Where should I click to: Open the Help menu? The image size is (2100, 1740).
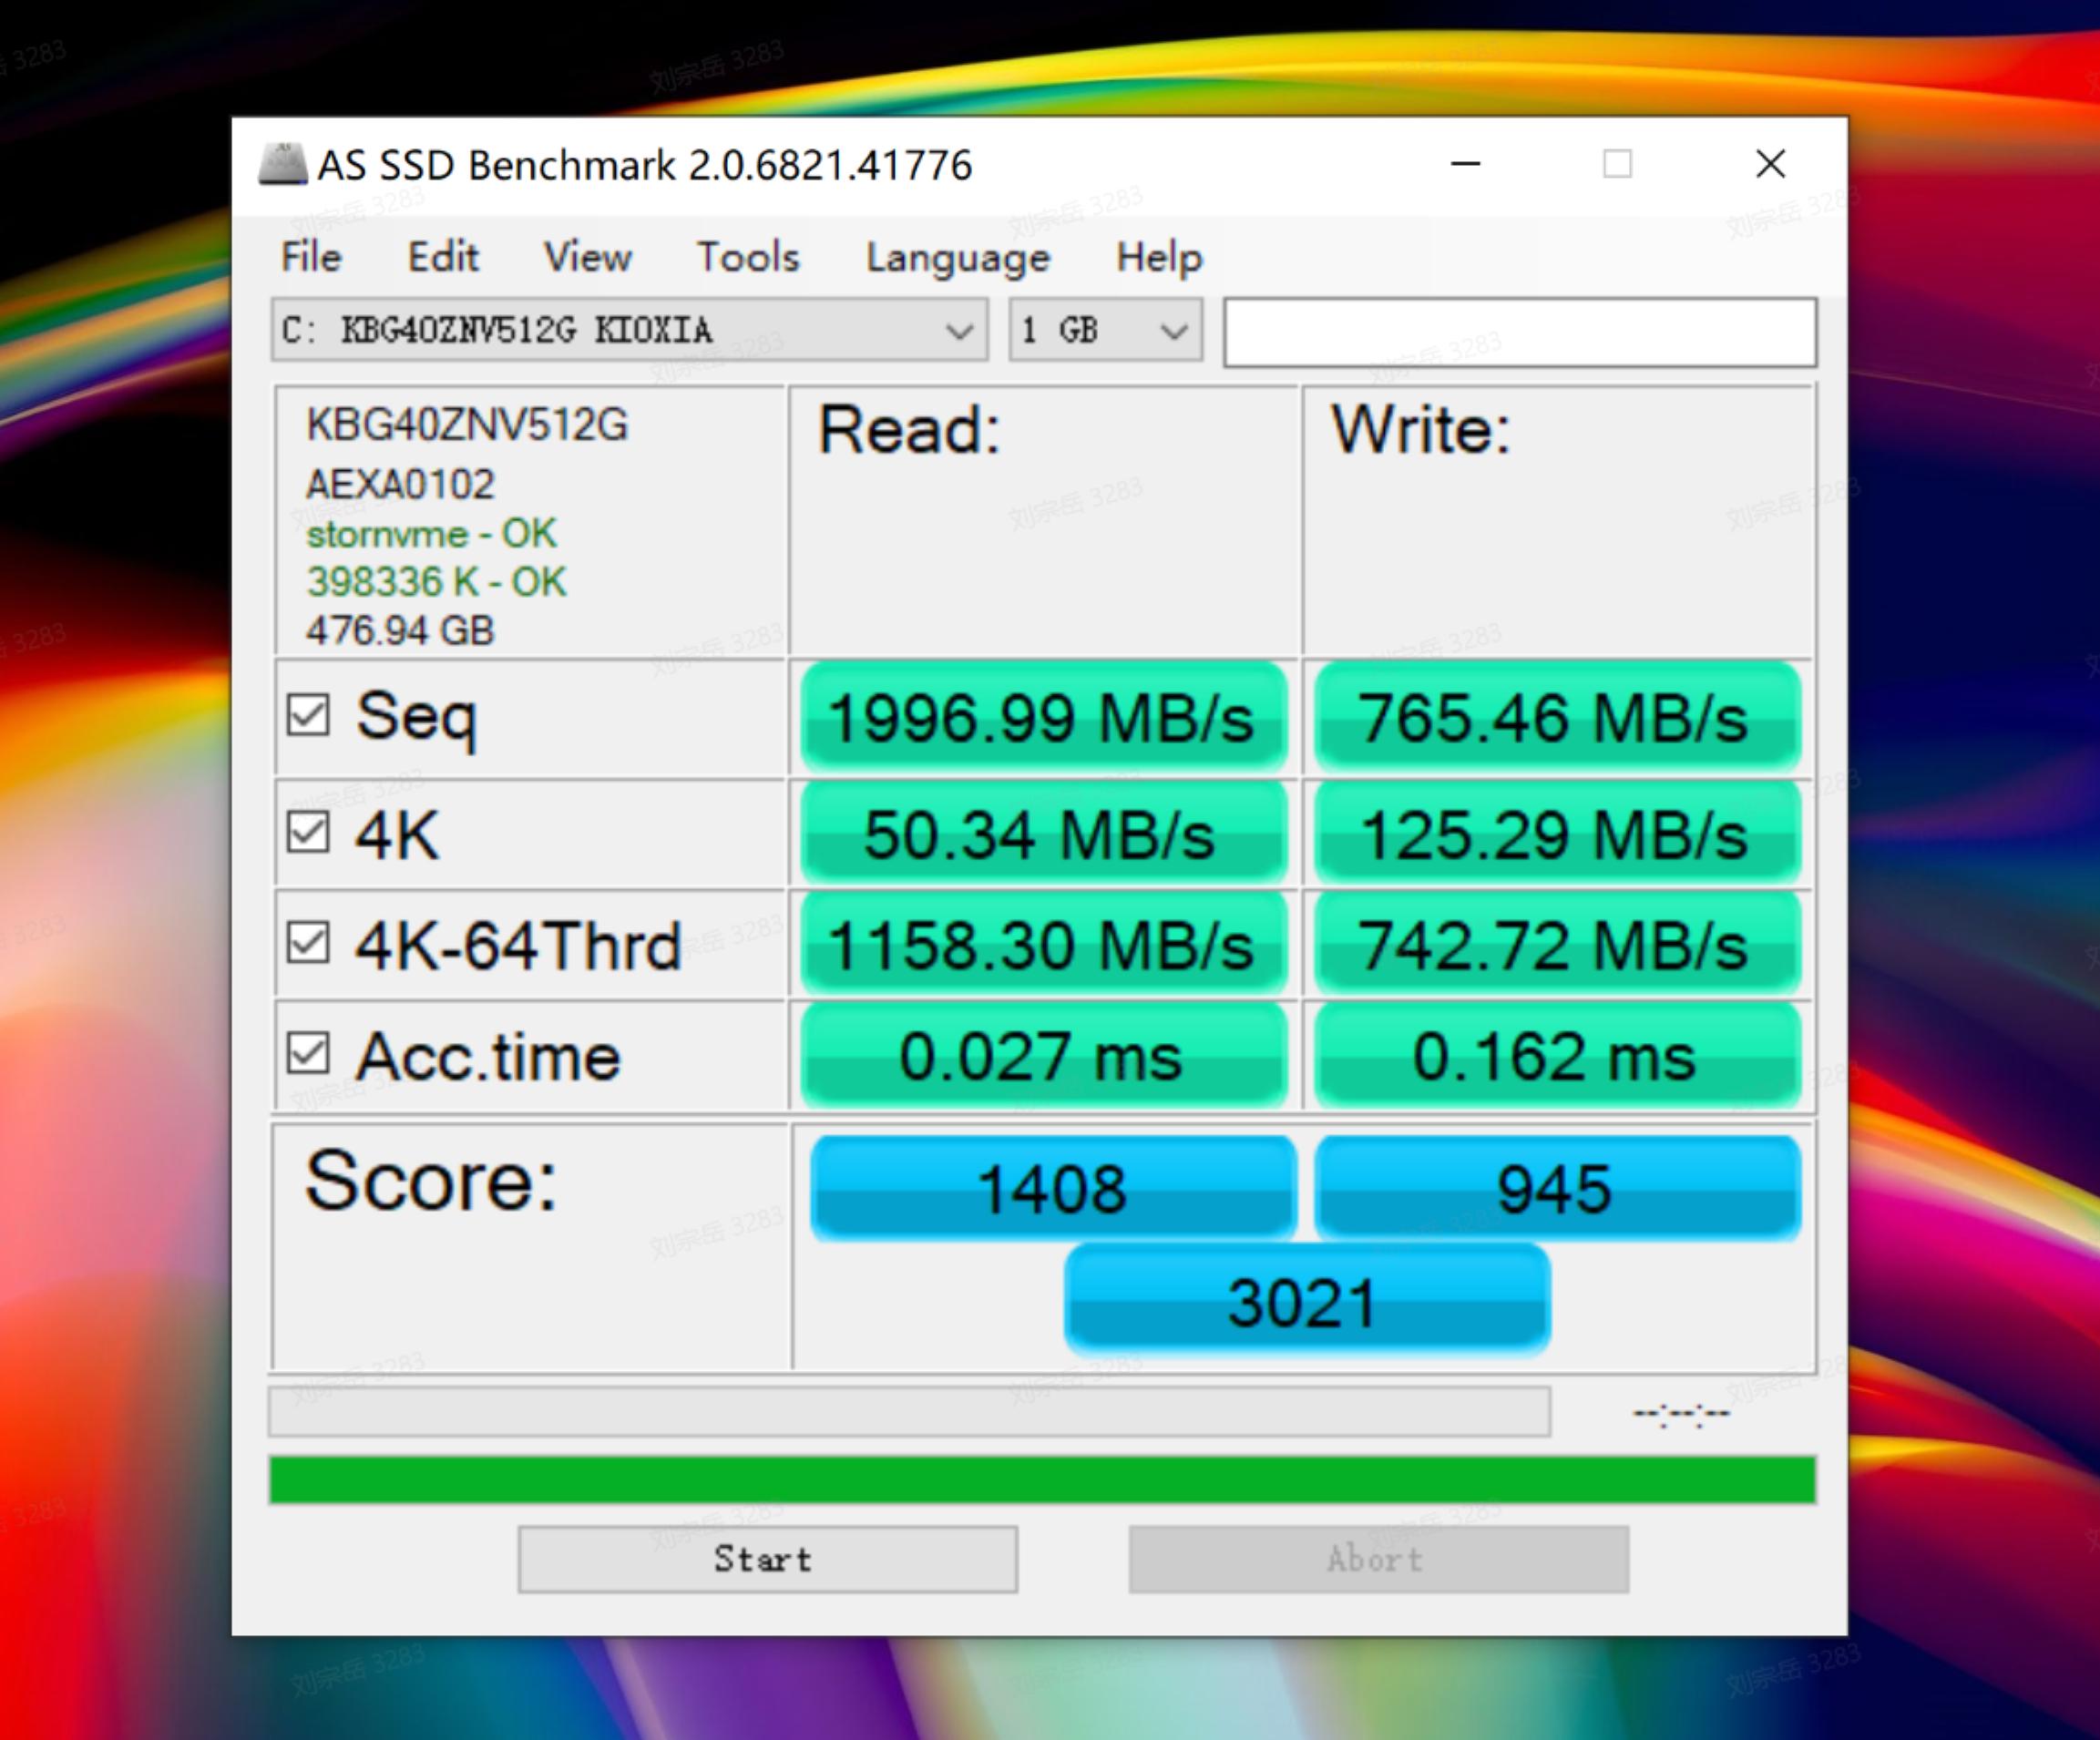pyautogui.click(x=1159, y=257)
